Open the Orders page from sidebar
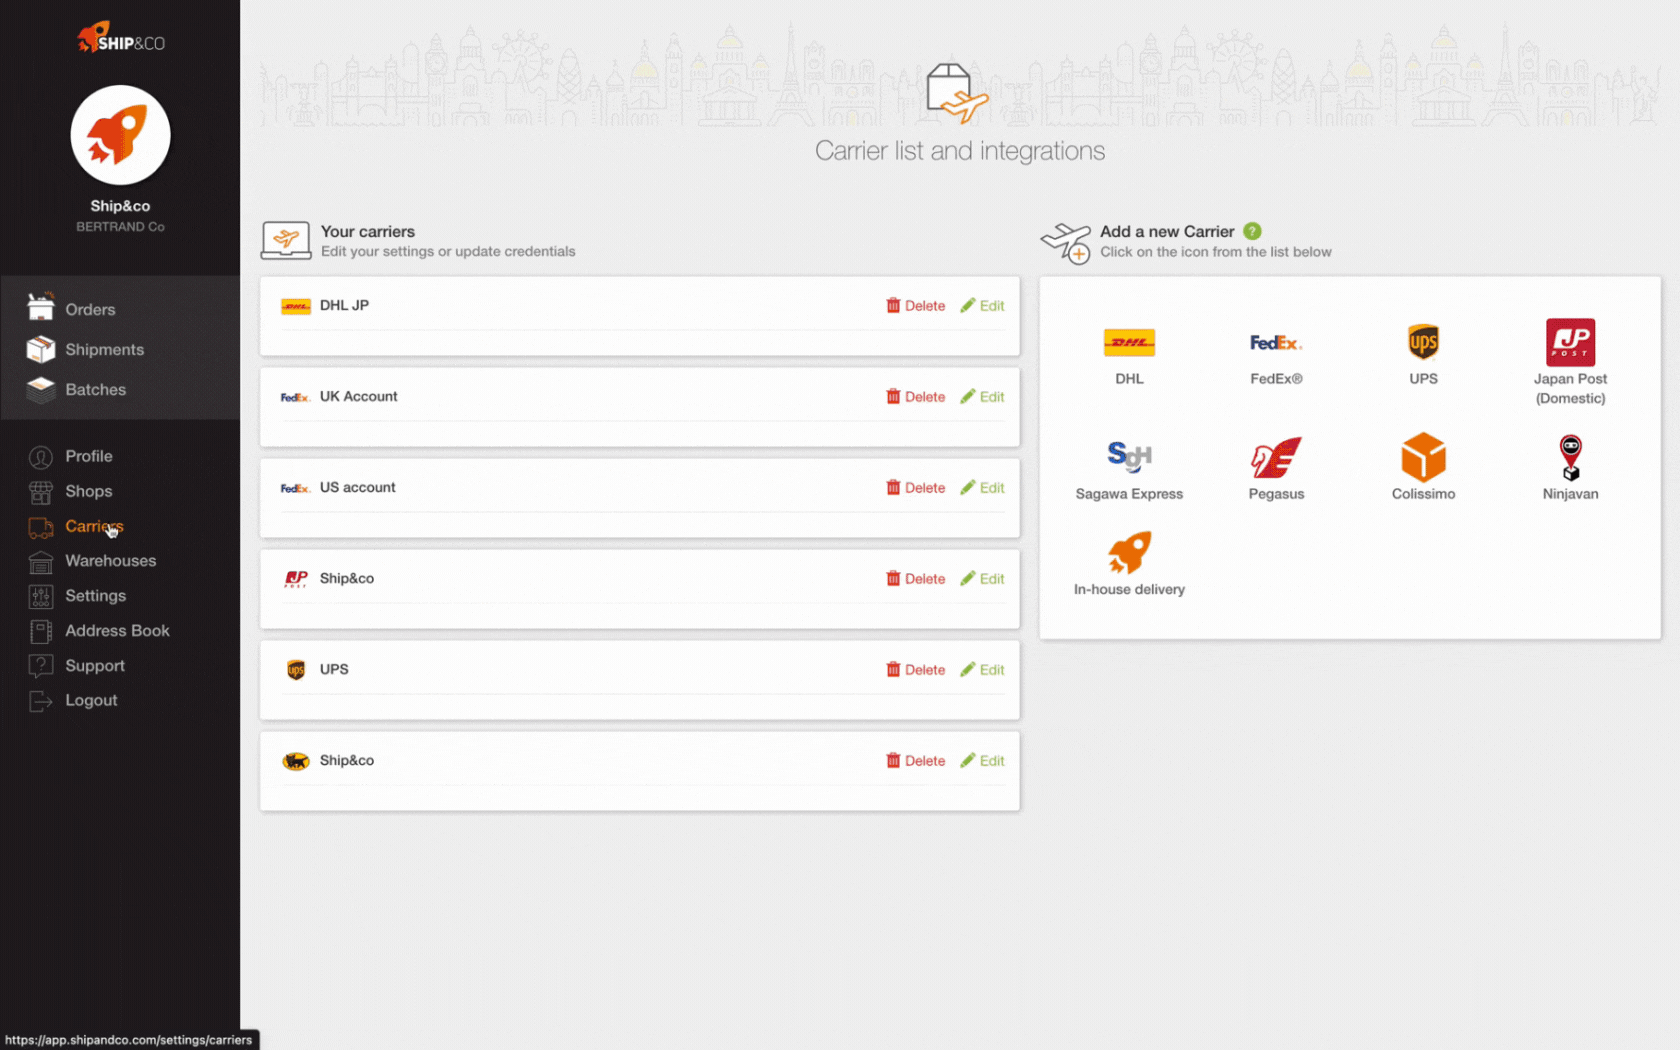Viewport: 1680px width, 1050px height. point(90,310)
